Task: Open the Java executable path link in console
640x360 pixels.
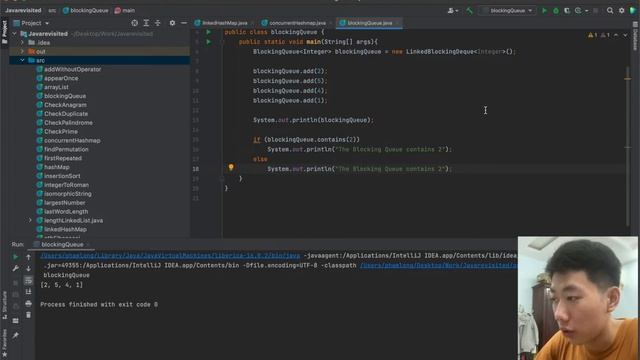Action: [170, 256]
